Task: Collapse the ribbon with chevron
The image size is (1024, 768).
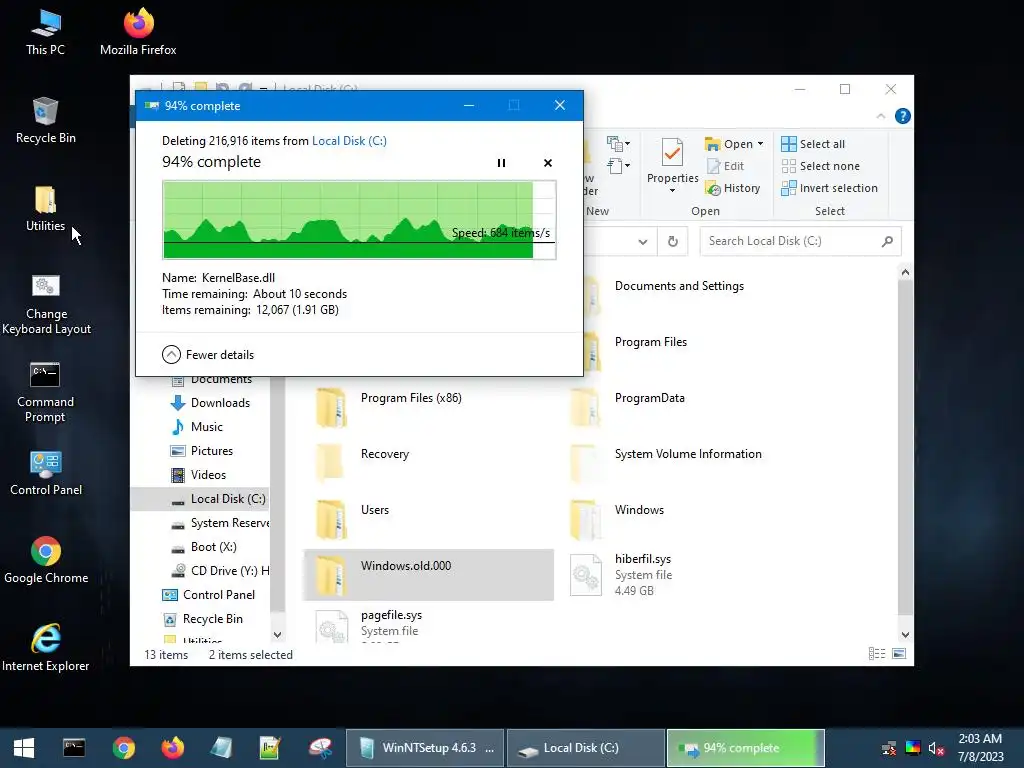Action: [880, 116]
